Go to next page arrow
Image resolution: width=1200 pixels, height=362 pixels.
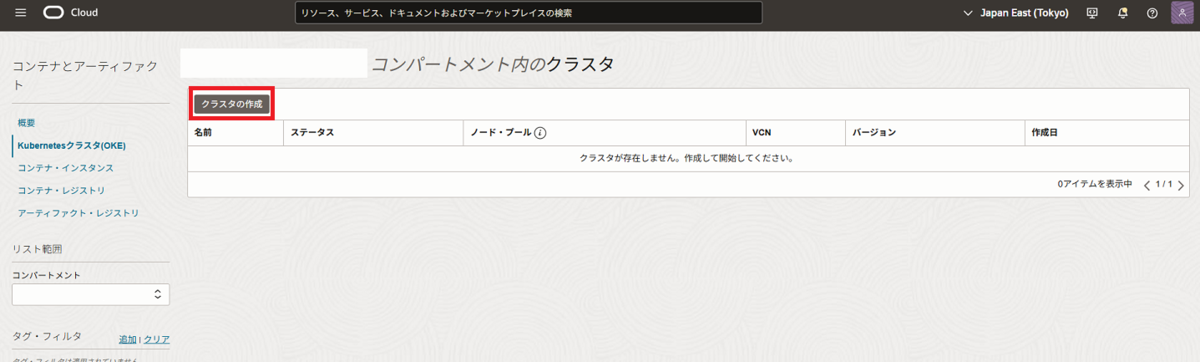(1181, 185)
